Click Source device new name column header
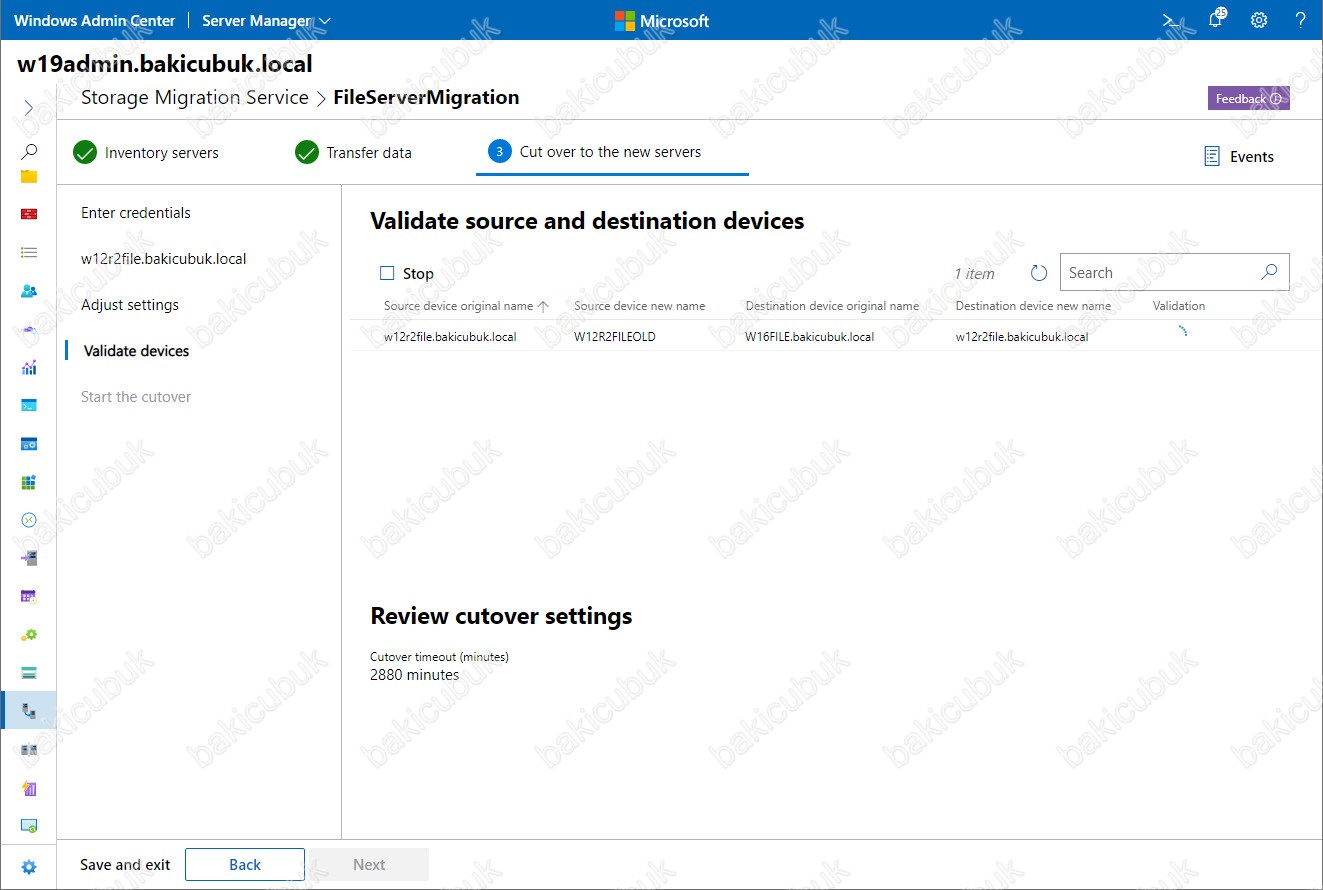1323x890 pixels. click(x=640, y=306)
